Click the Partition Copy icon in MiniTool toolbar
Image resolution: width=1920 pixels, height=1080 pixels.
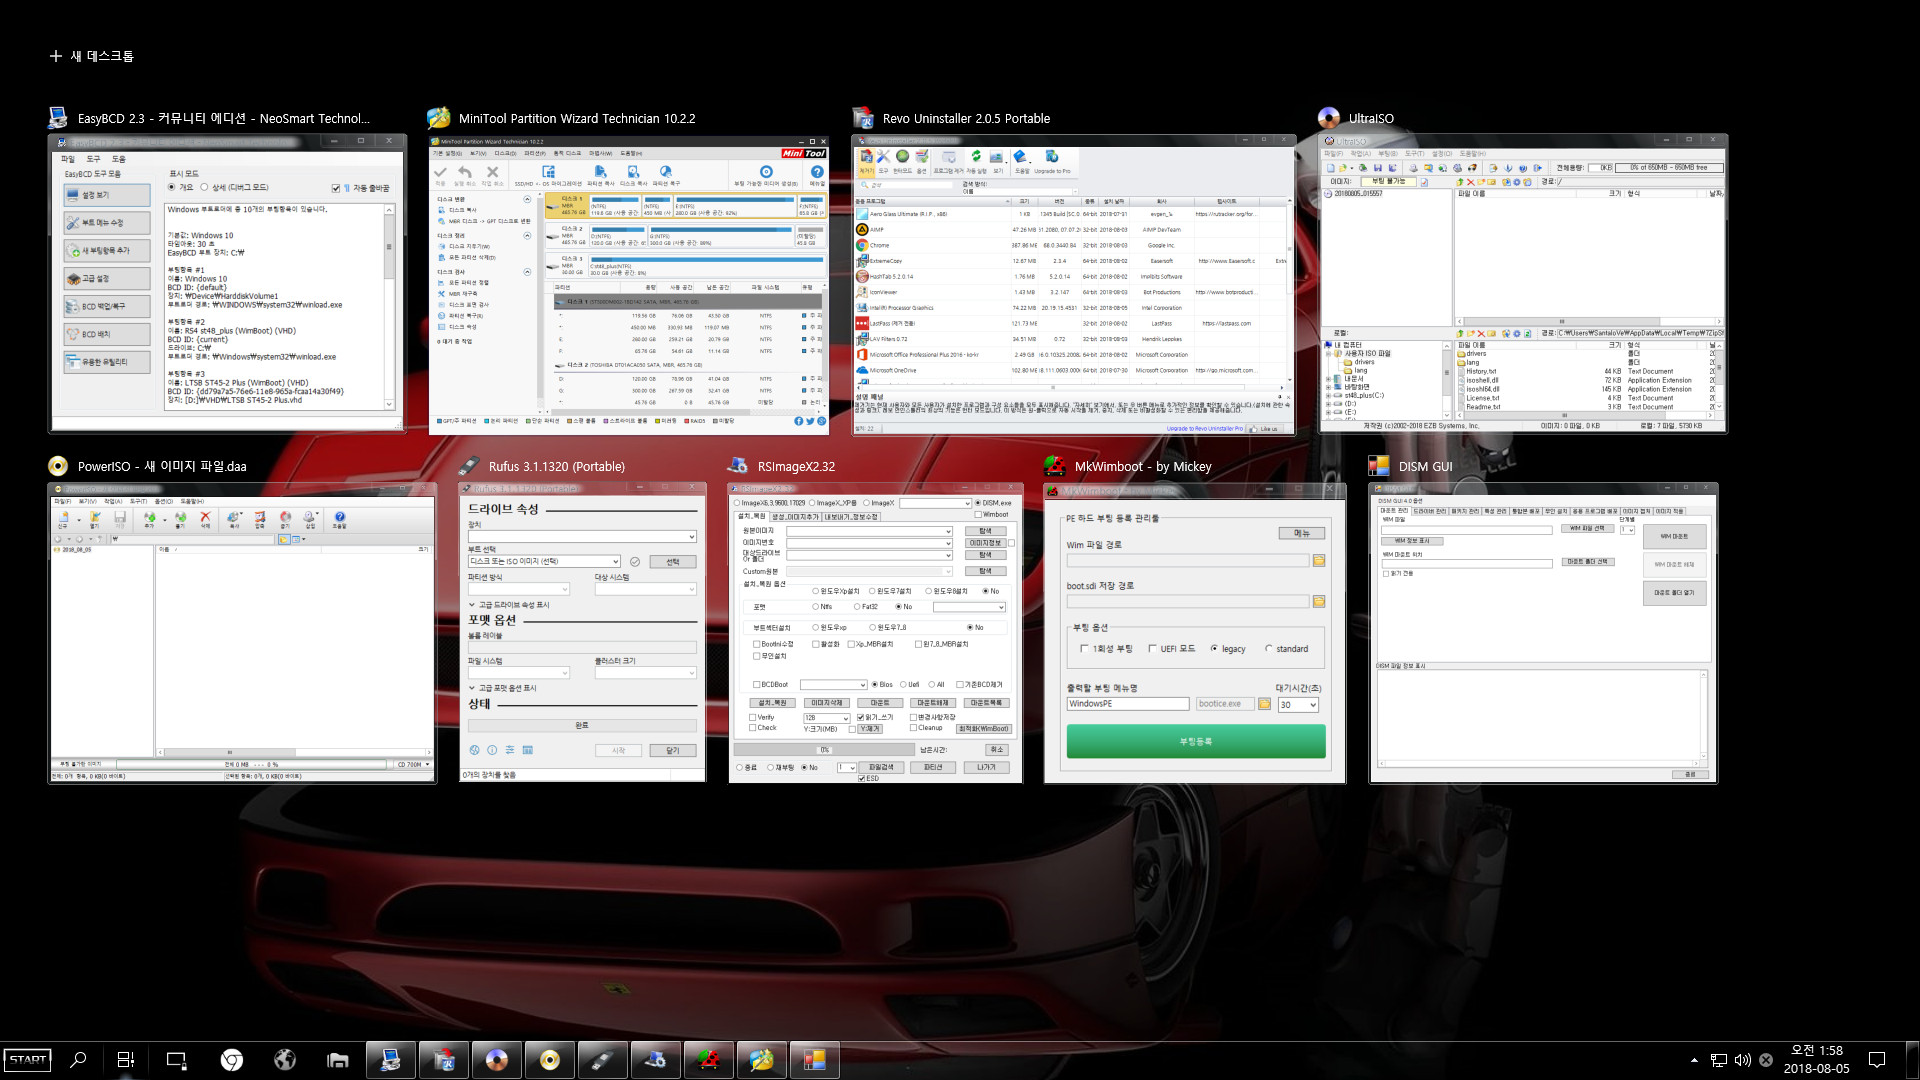click(x=600, y=172)
